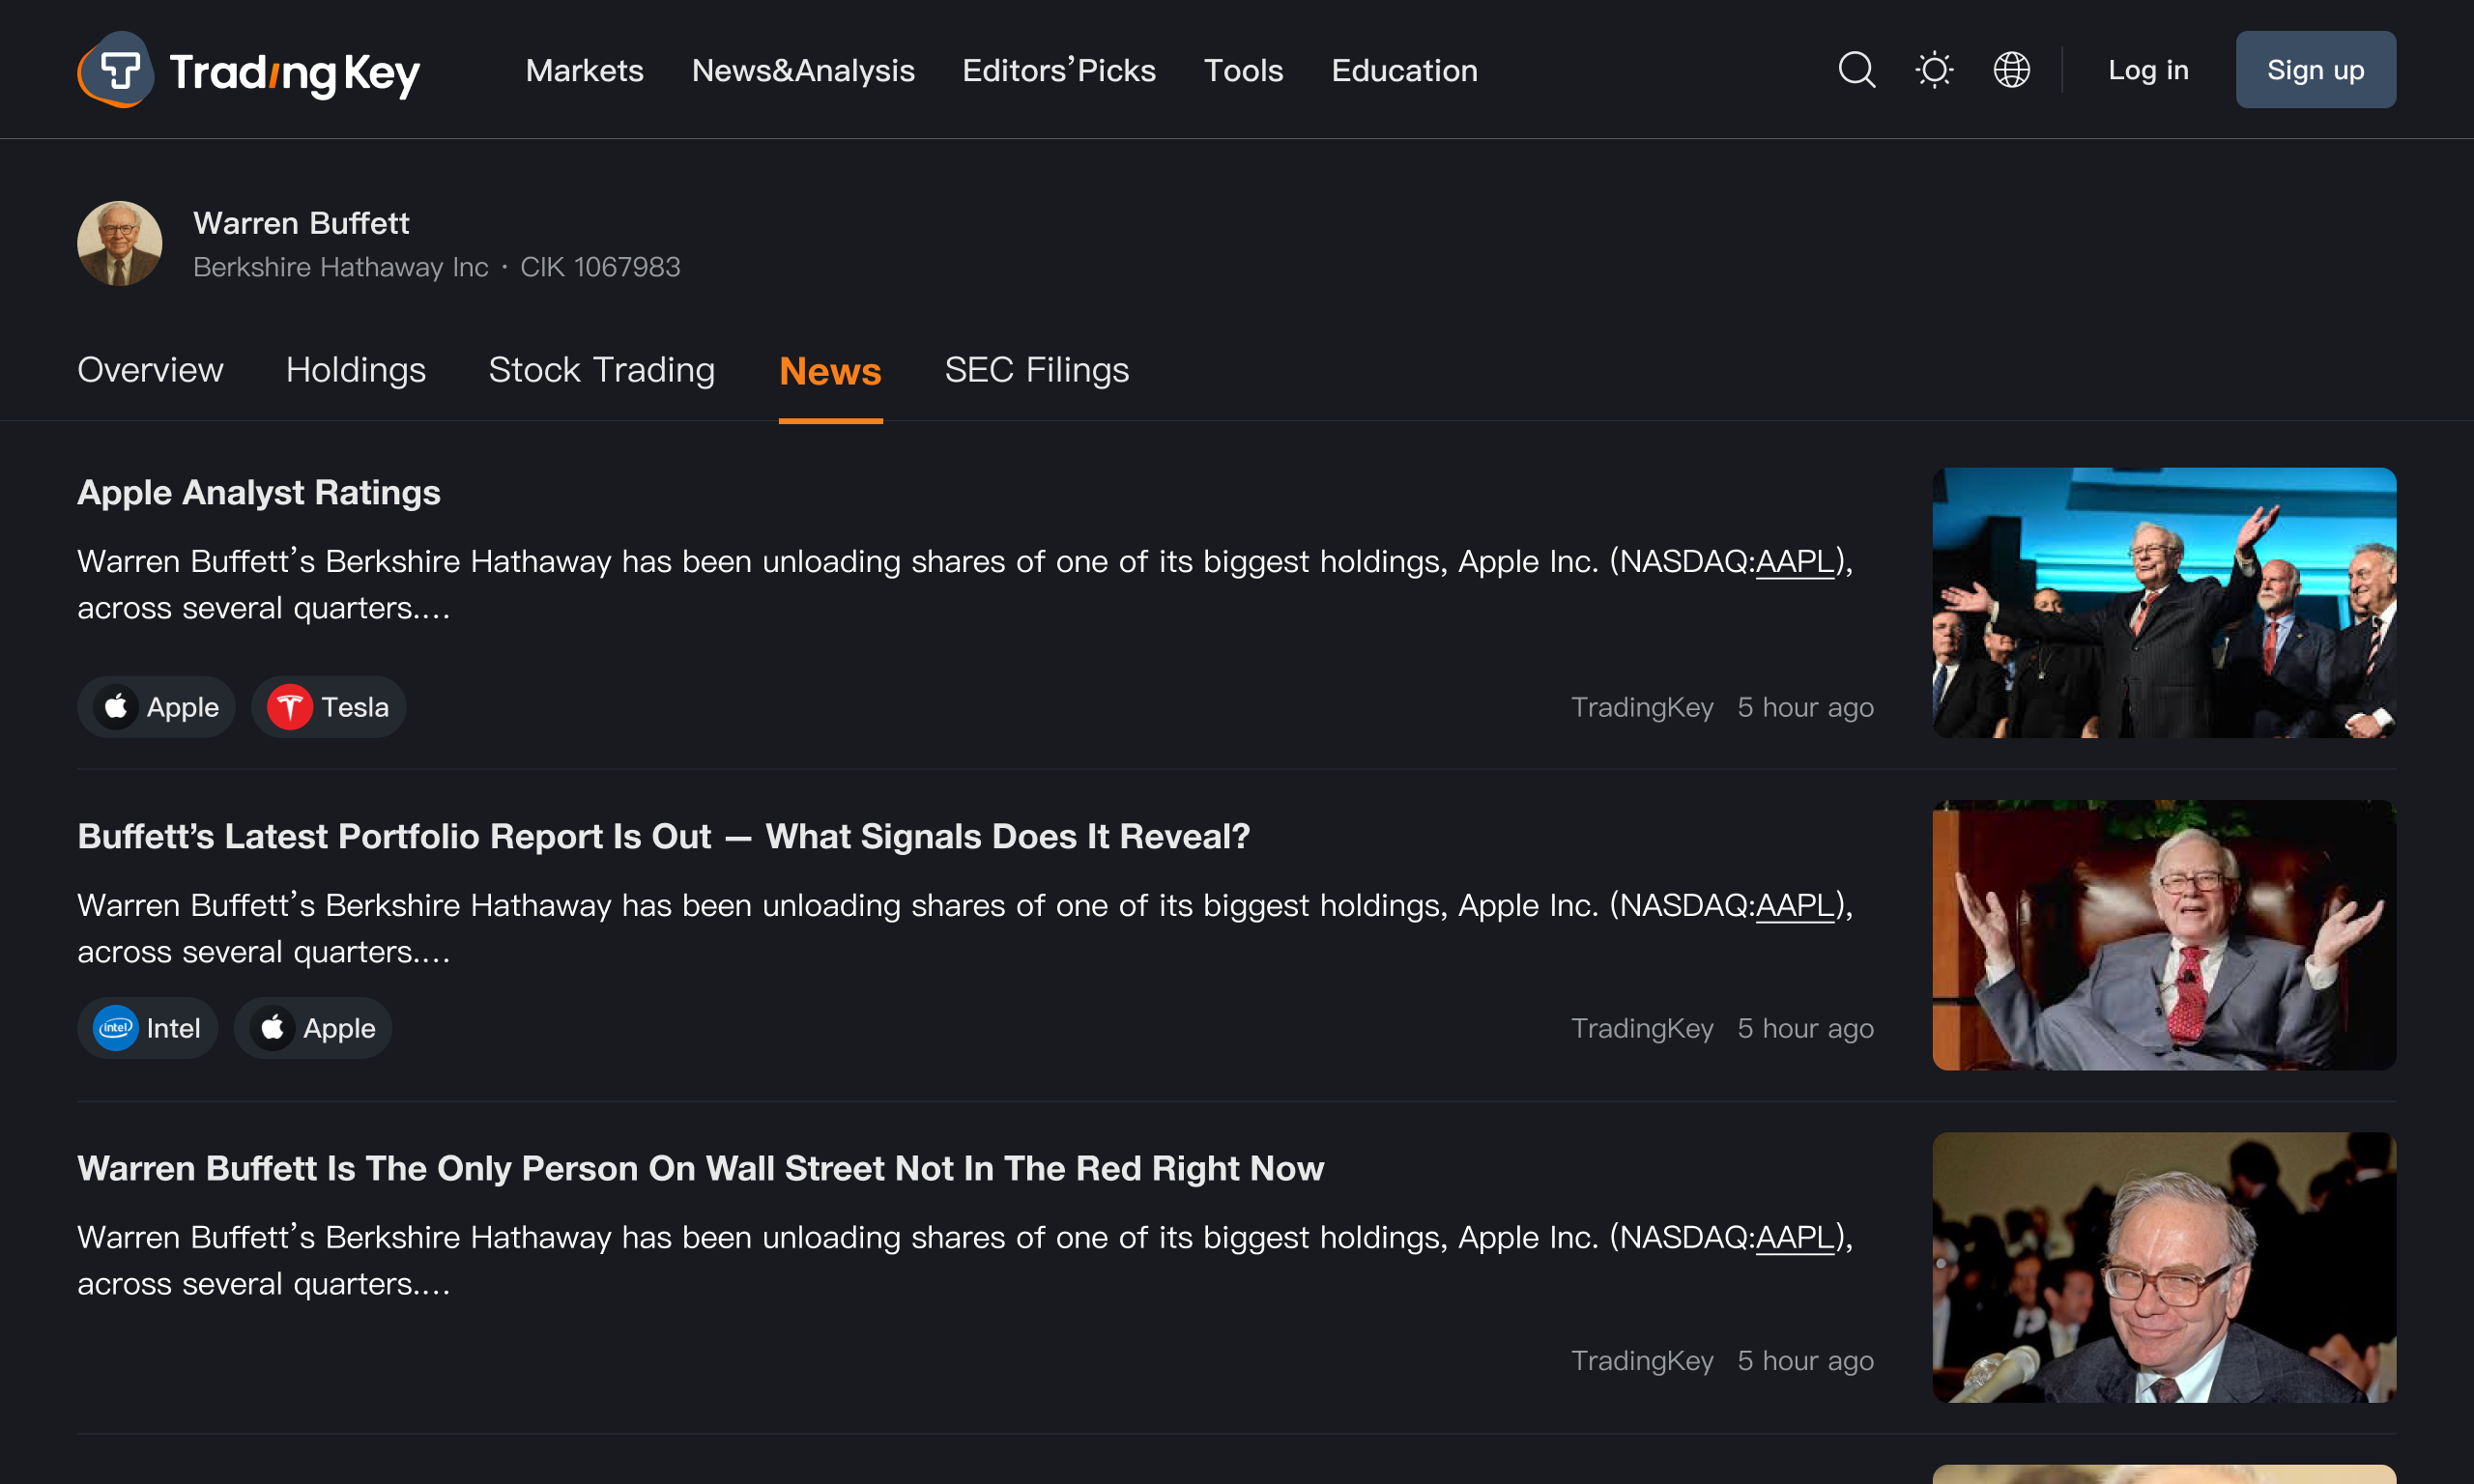Image resolution: width=2474 pixels, height=1484 pixels.
Task: Switch to the Holdings tab
Action: 356,371
